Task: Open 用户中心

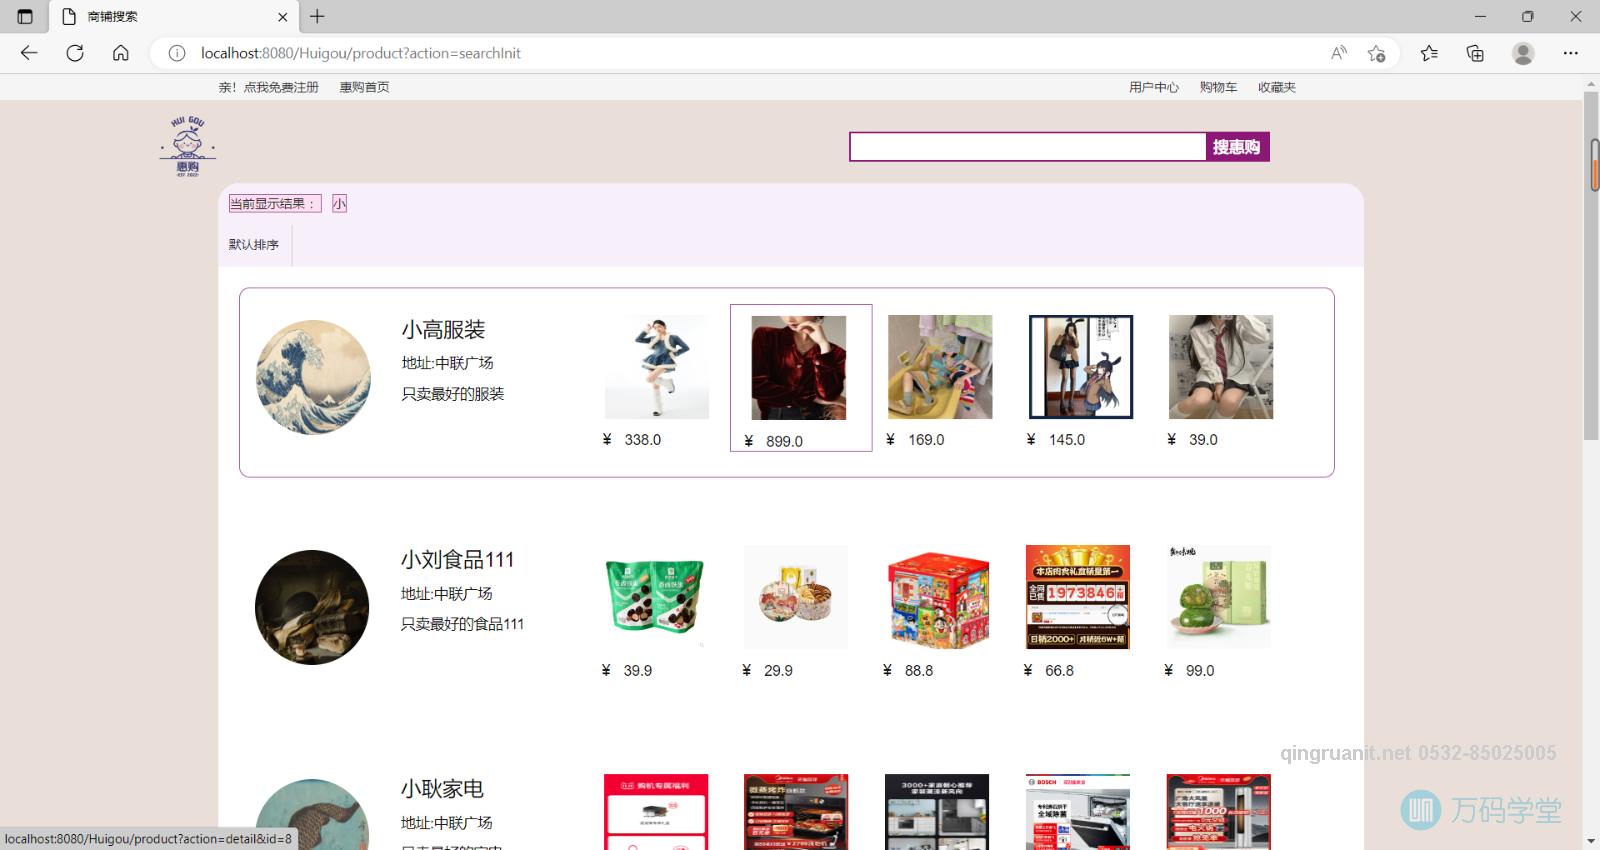Action: [1154, 87]
